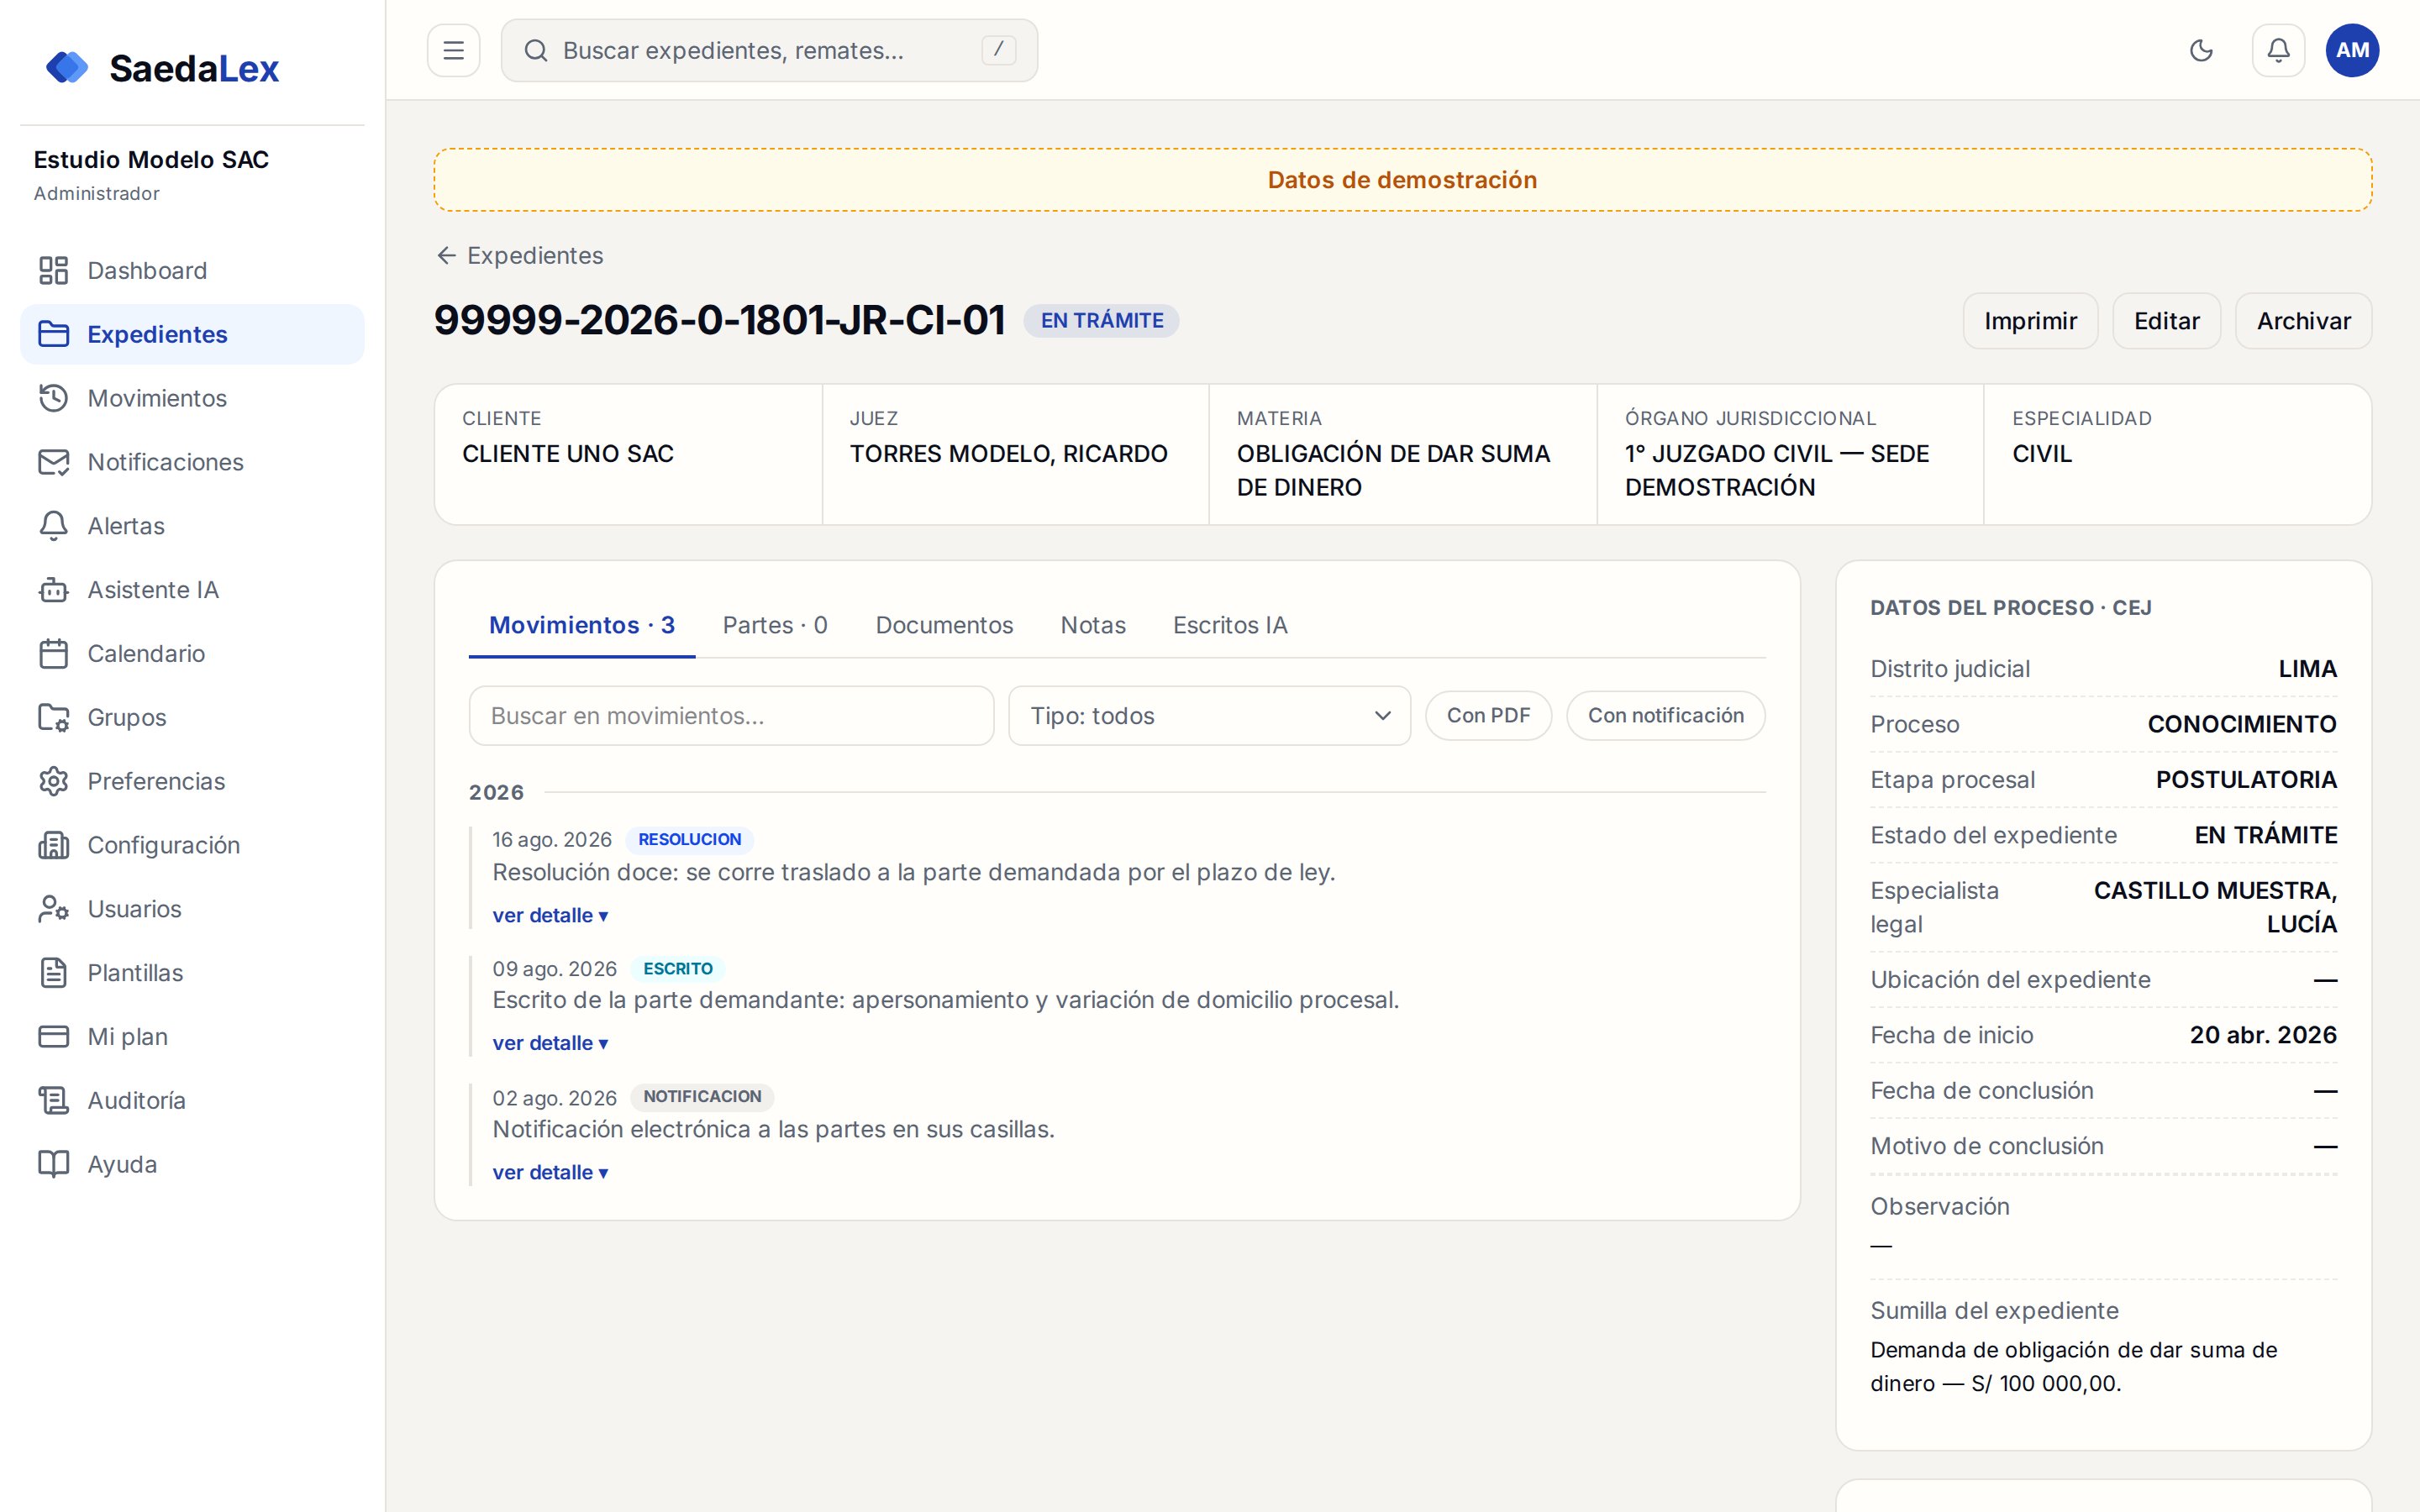Open AM user avatar menu

tap(2352, 50)
